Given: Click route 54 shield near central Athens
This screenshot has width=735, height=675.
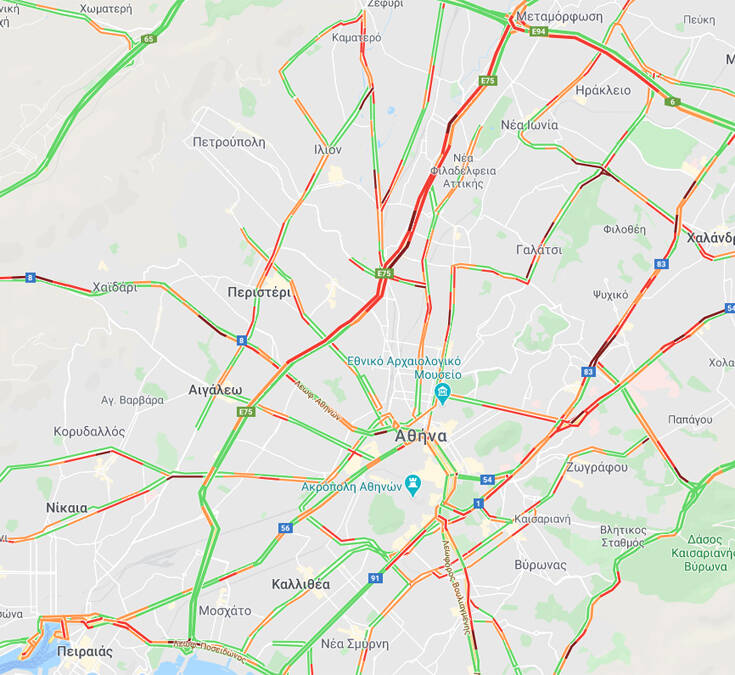Looking at the screenshot, I should tap(488, 479).
